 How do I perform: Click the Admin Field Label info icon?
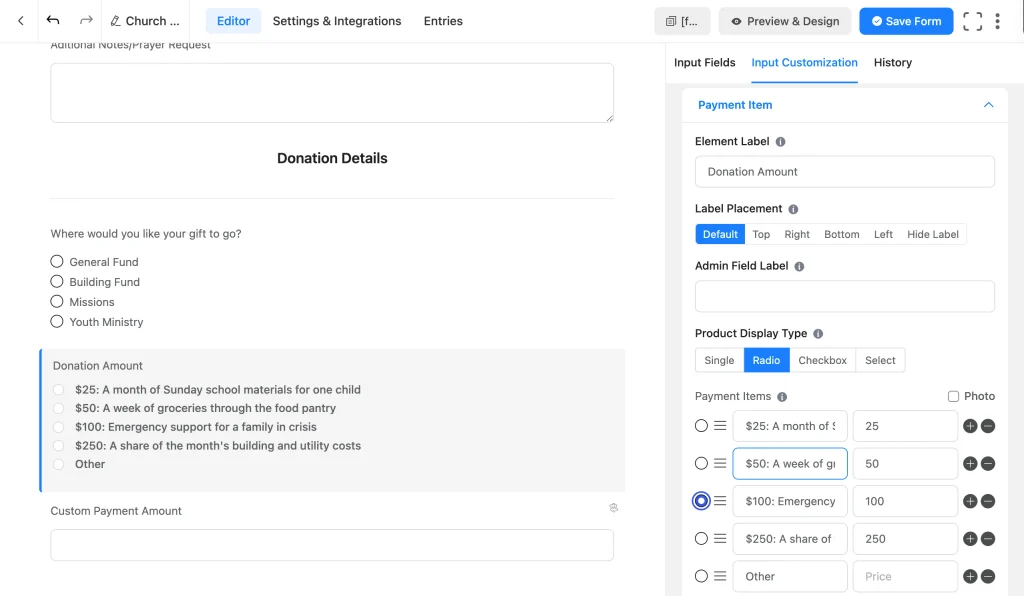[x=799, y=266]
